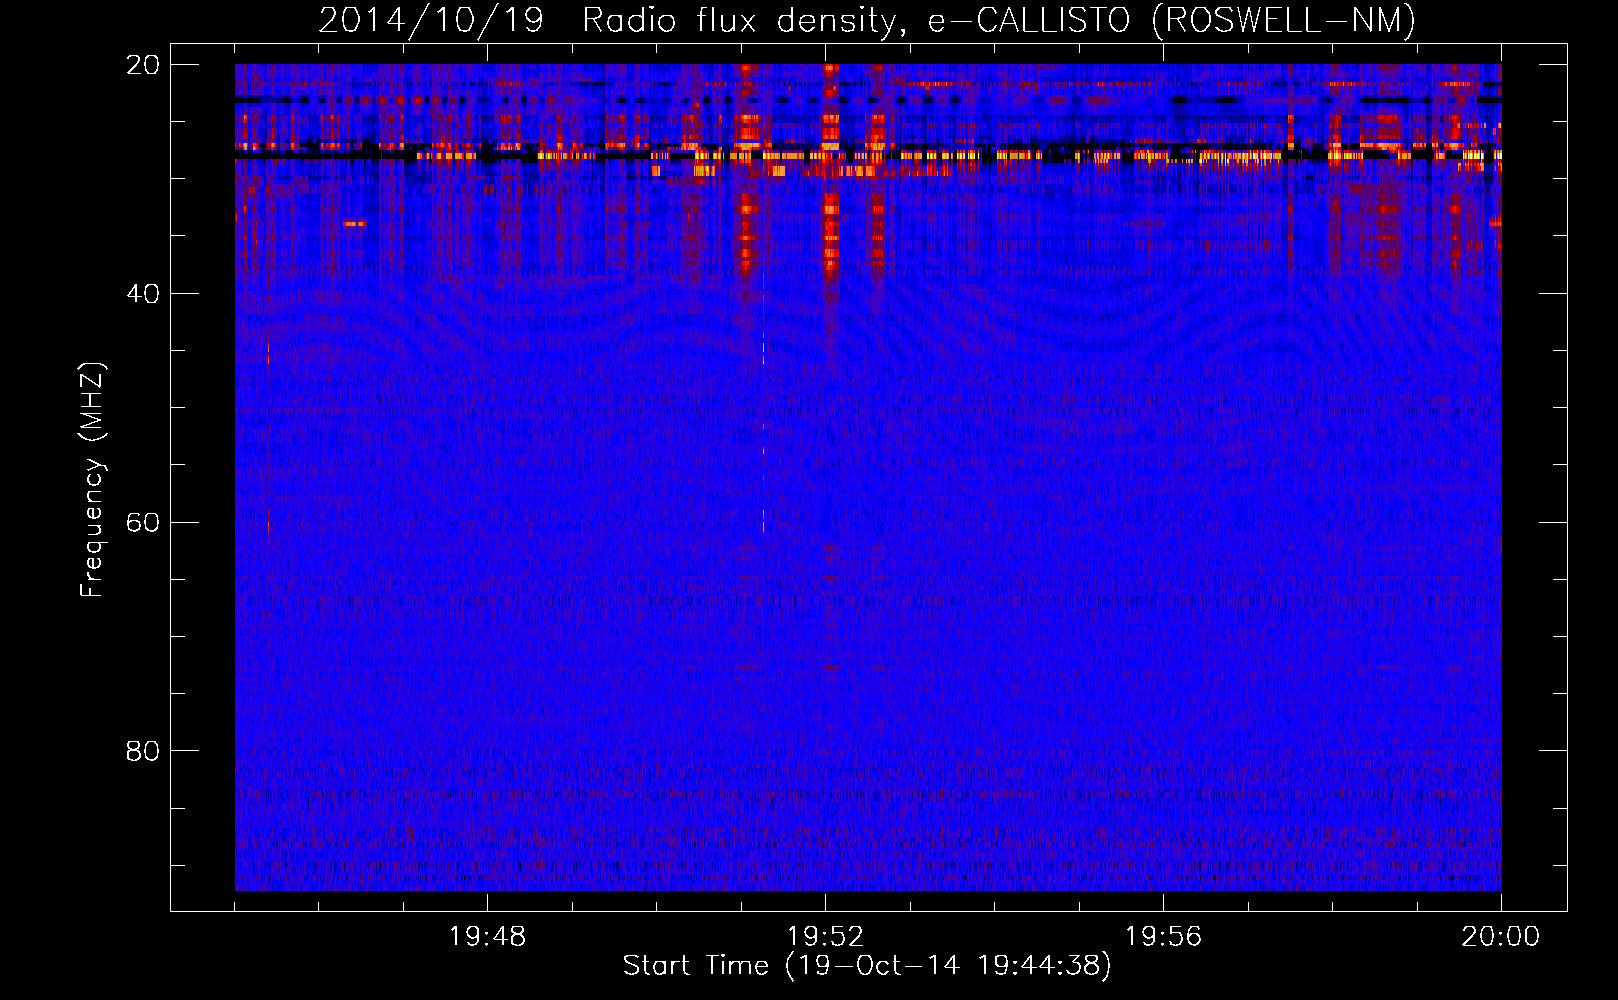Image resolution: width=1618 pixels, height=1000 pixels.
Task: Click the '20:00' time tick label
Action: coord(1501,937)
